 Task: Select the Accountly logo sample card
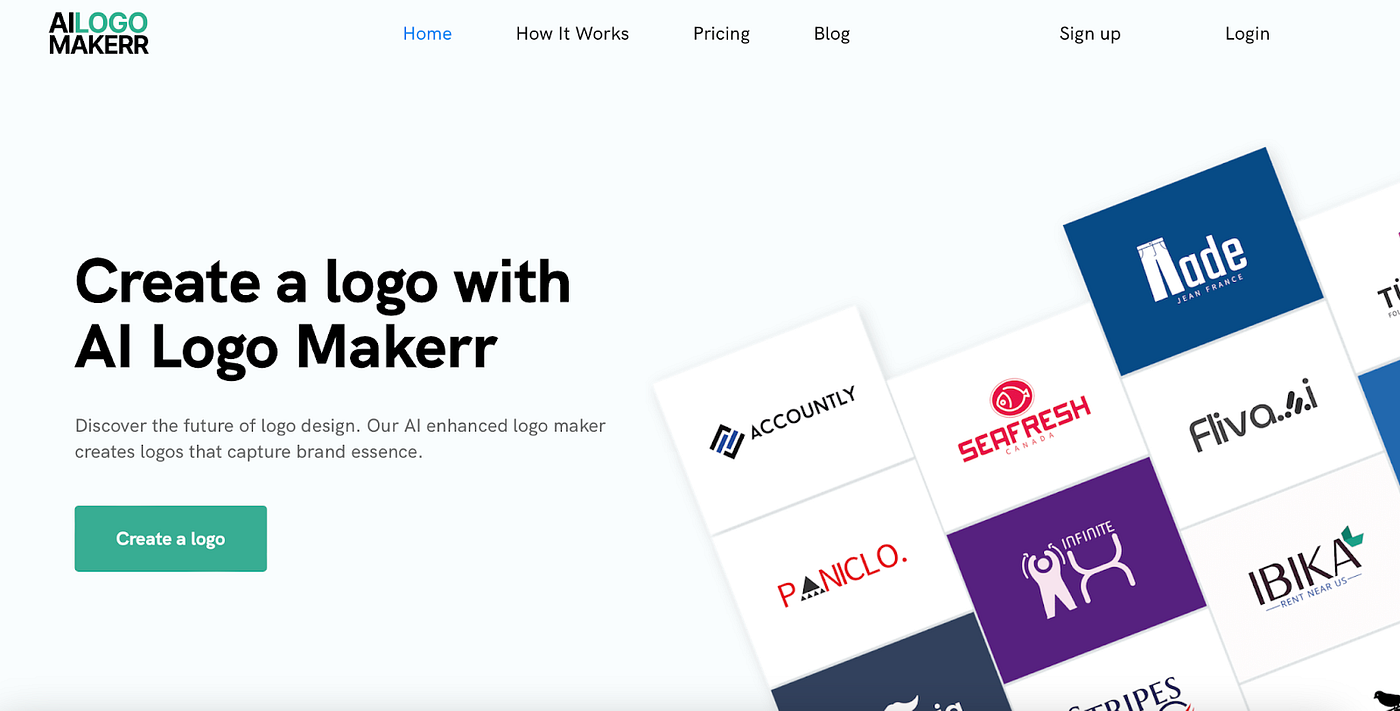click(x=784, y=421)
